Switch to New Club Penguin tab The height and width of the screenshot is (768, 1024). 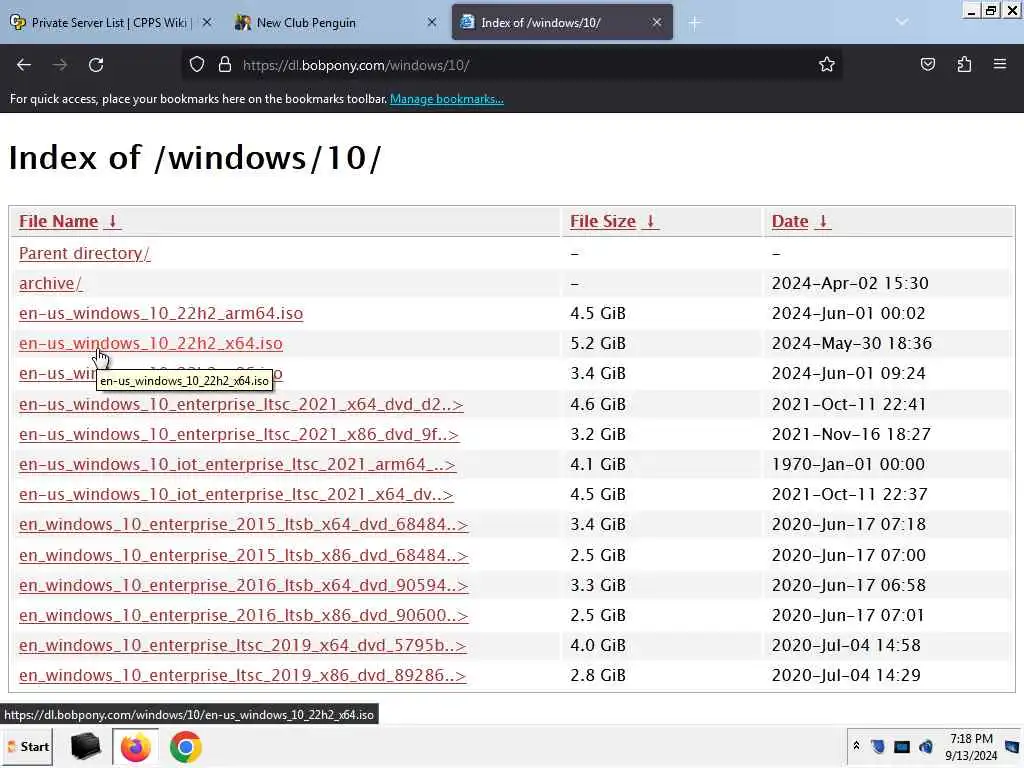[336, 23]
